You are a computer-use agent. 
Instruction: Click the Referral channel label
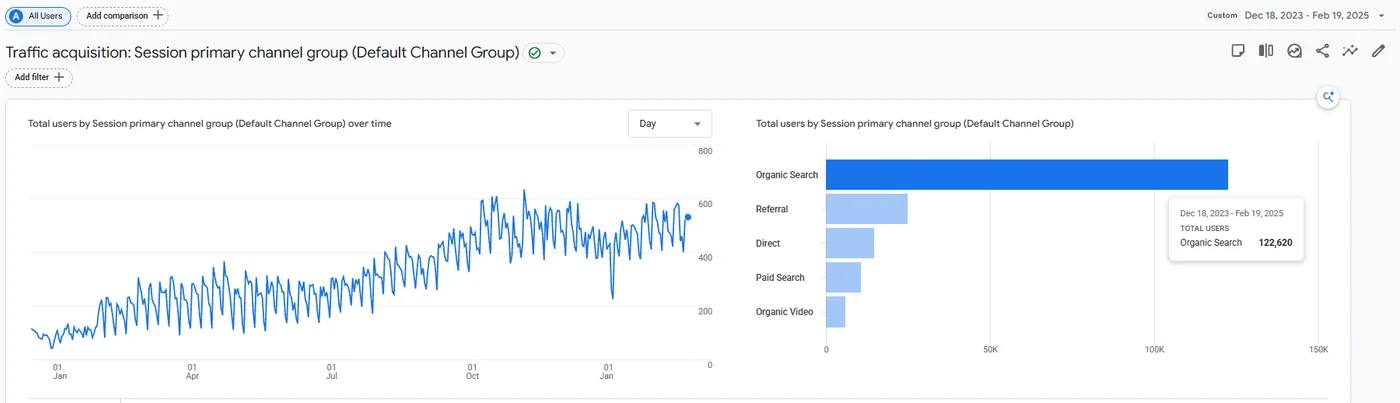tap(772, 209)
